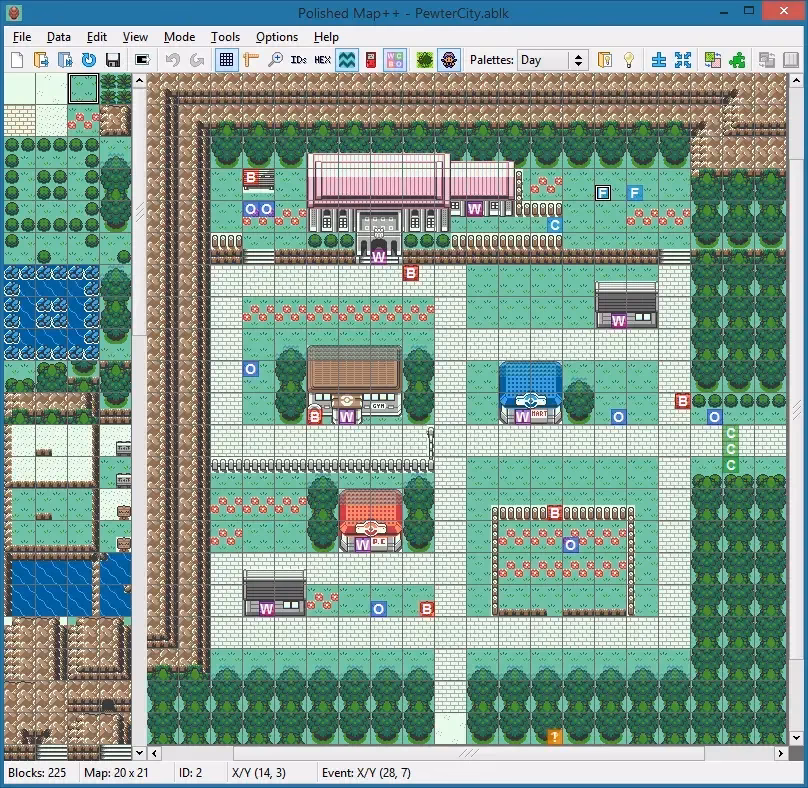The height and width of the screenshot is (788, 808).
Task: Open the Options menu
Action: 277,37
